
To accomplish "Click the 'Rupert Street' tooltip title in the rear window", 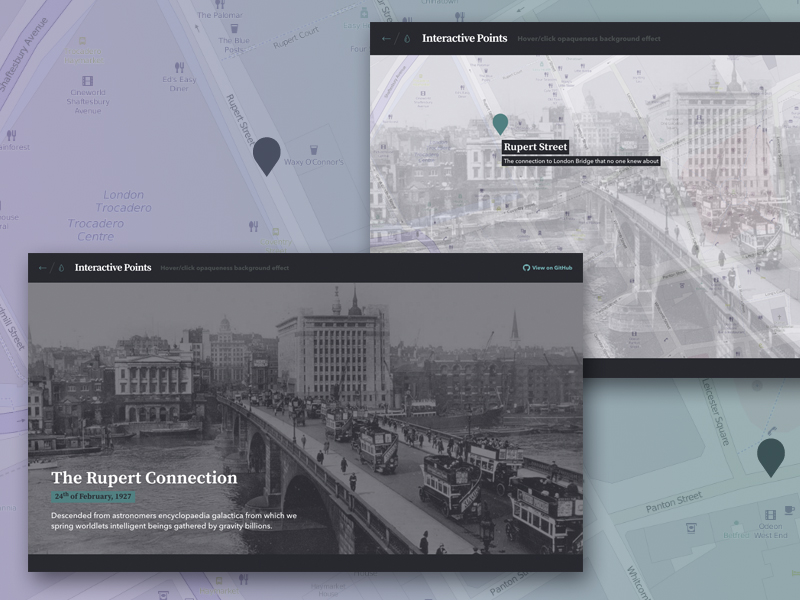I will click(535, 147).
